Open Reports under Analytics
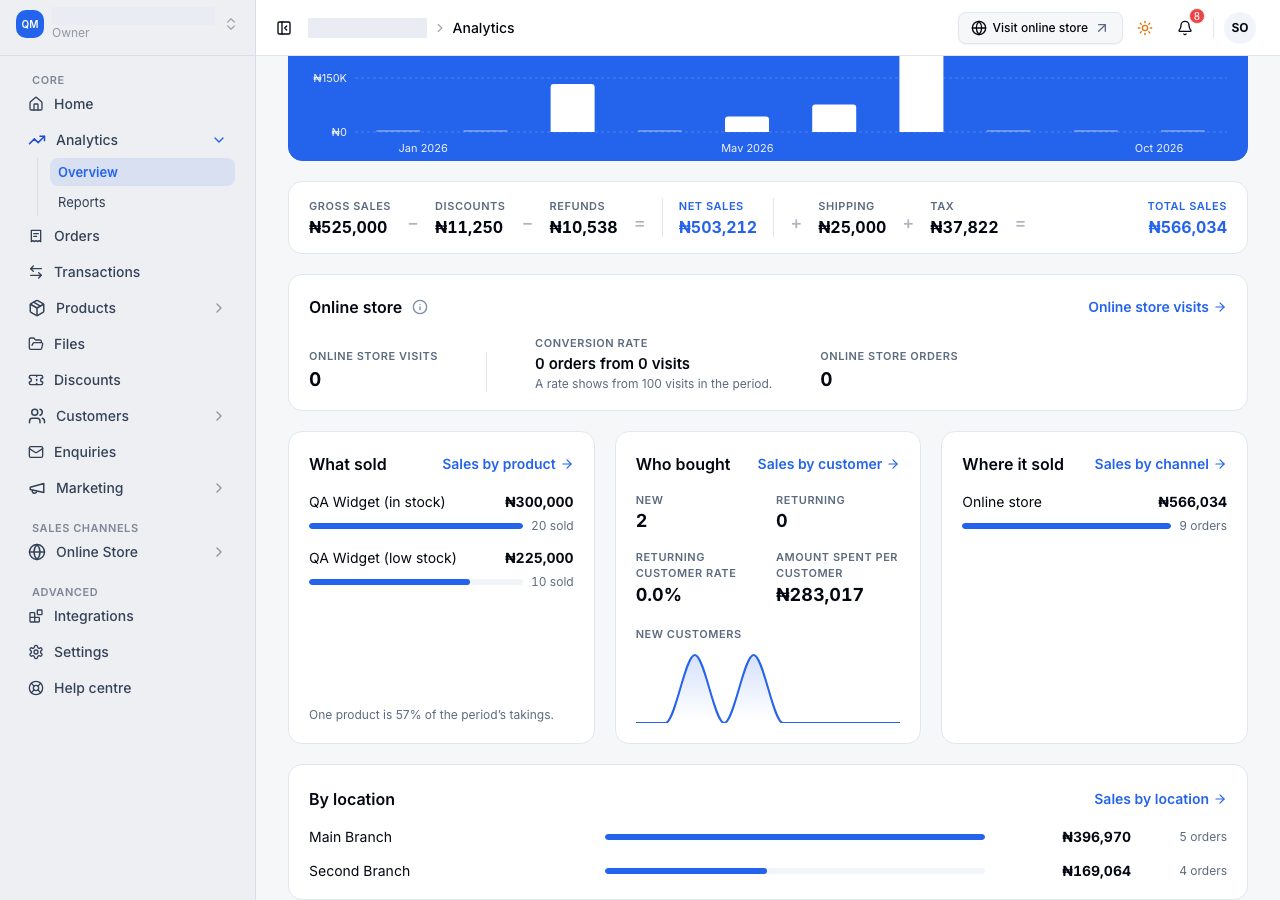This screenshot has height=900, width=1280. point(142,202)
